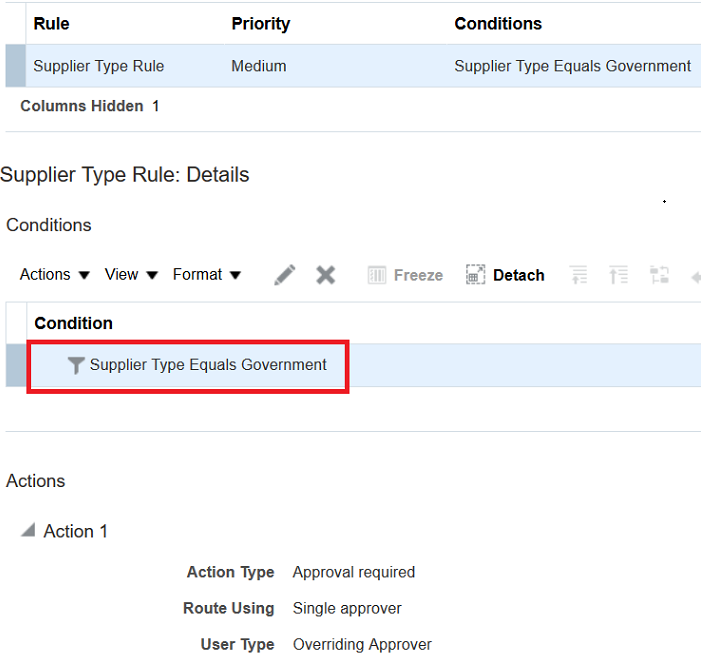Open the Format dropdown menu
701x661 pixels.
click(207, 274)
